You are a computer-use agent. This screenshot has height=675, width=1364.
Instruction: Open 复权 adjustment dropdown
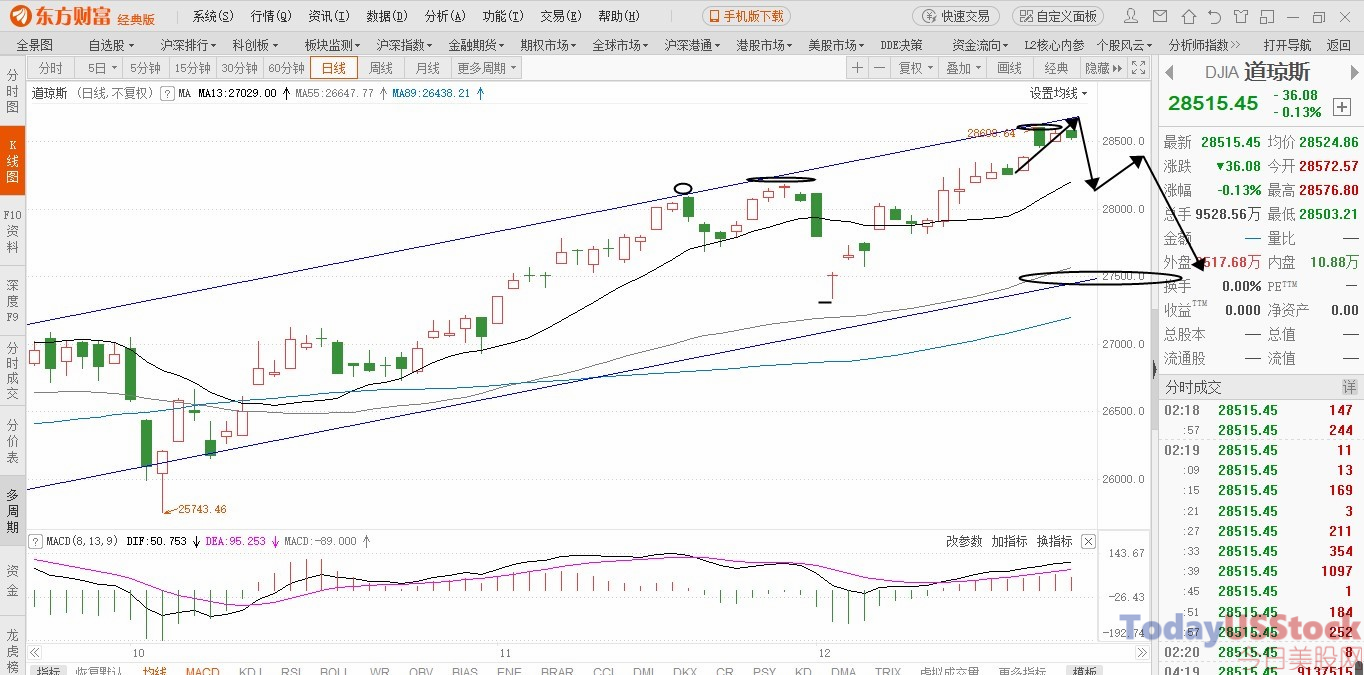point(916,67)
